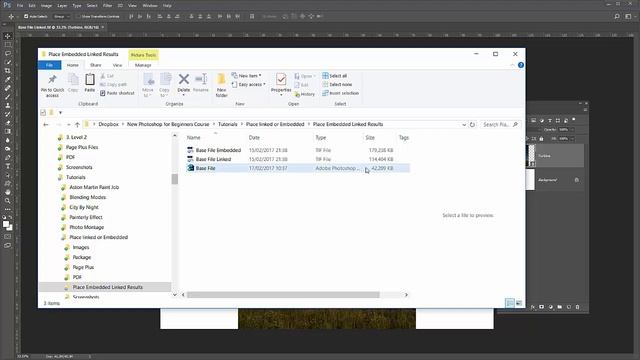Toggle Auto-Select checkbox in options bar

pyautogui.click(x=26, y=16)
